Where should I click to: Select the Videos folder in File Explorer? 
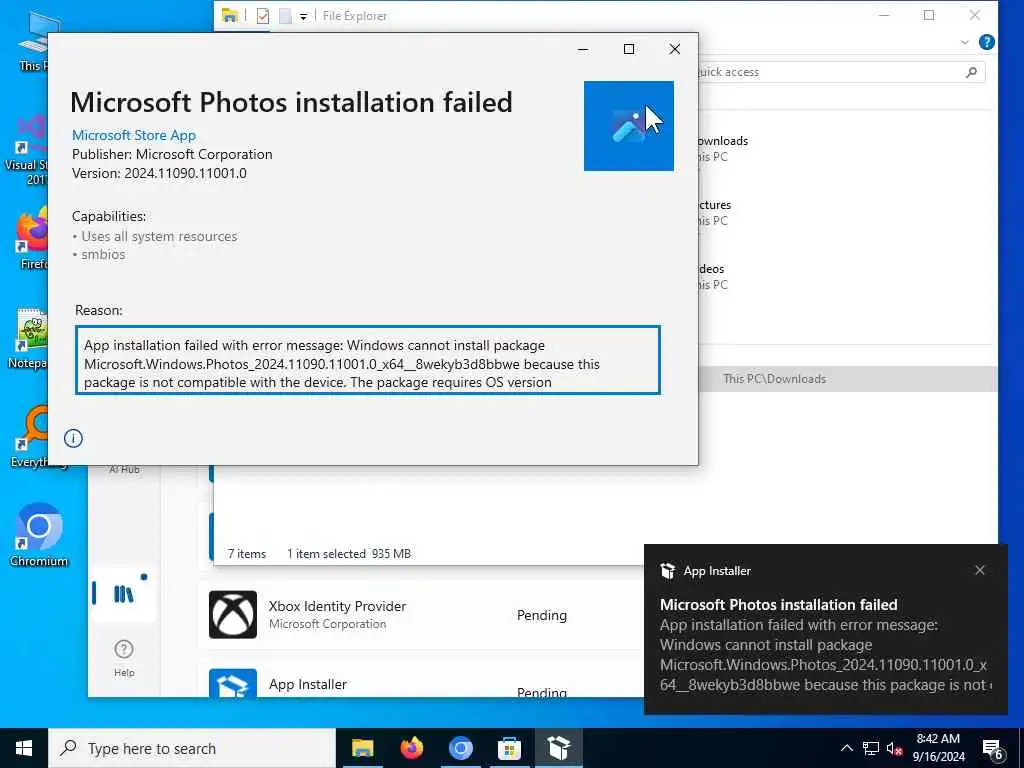(x=712, y=276)
